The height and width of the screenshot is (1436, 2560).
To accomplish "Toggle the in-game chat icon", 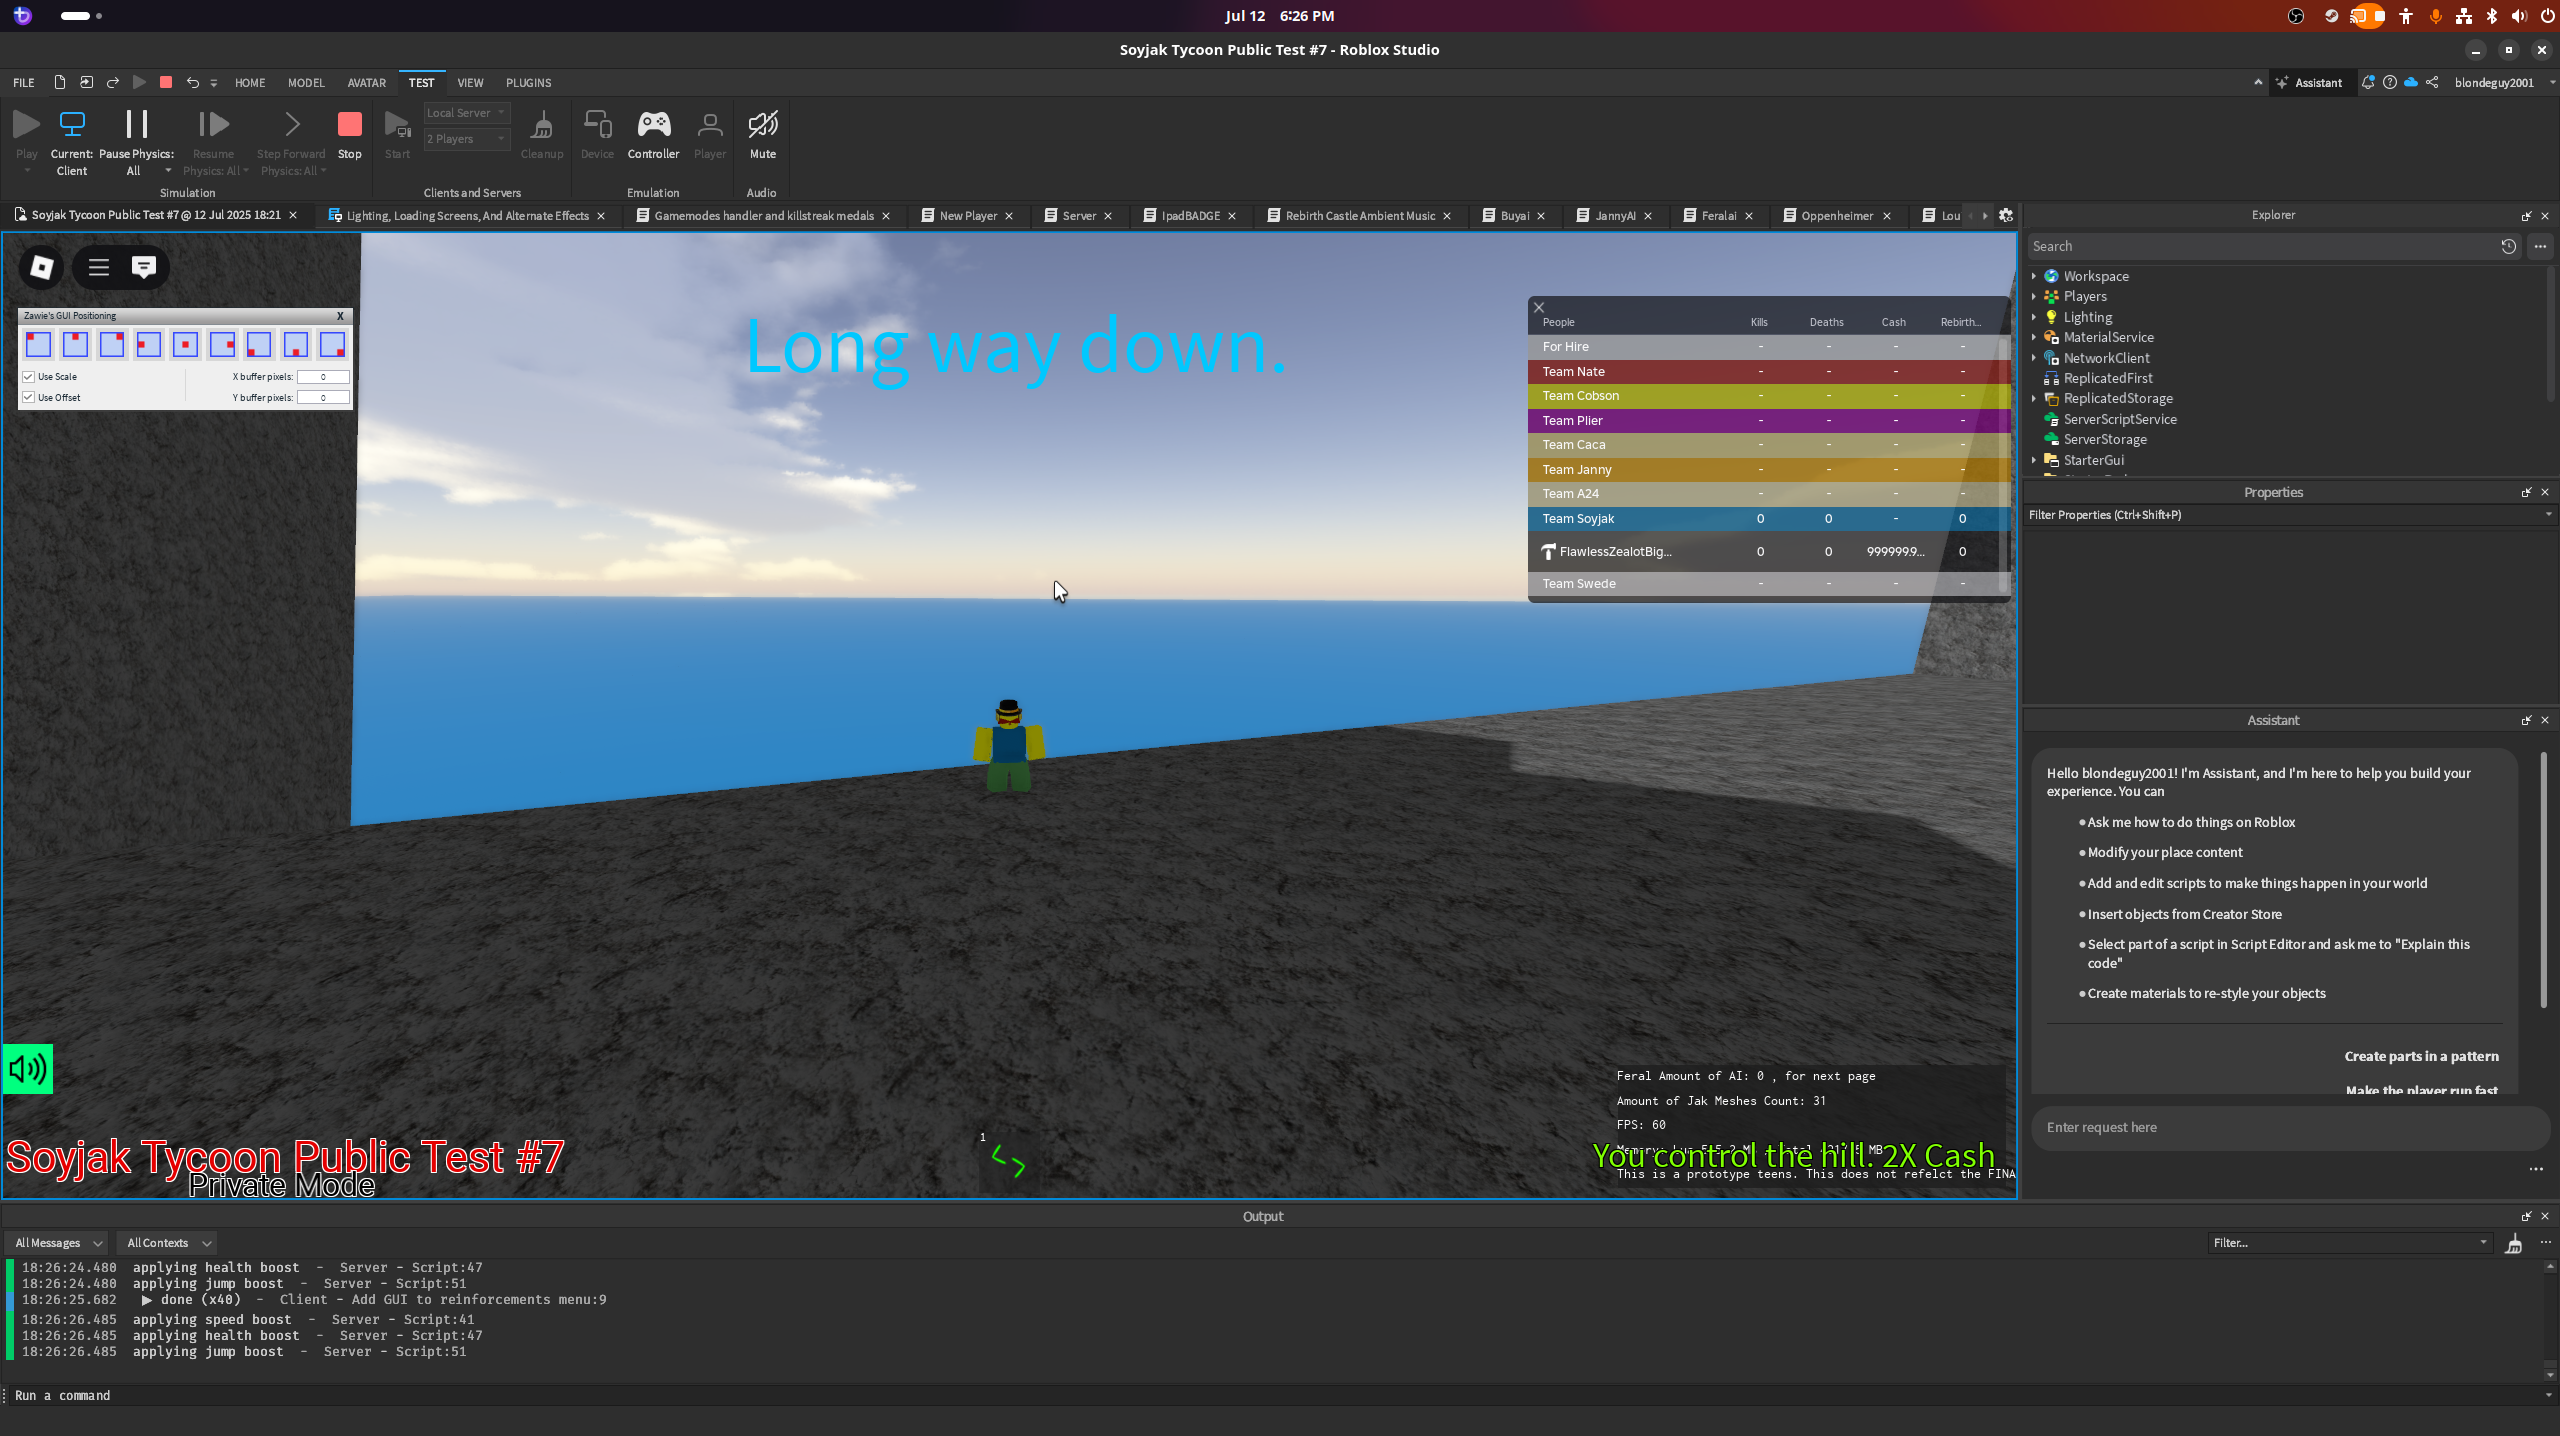I will [x=144, y=267].
